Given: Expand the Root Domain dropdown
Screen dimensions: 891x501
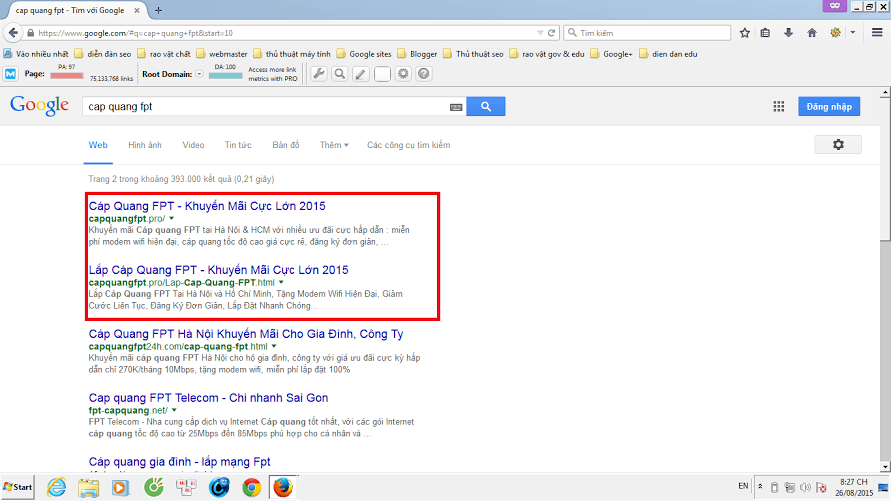Looking at the screenshot, I should click(199, 74).
